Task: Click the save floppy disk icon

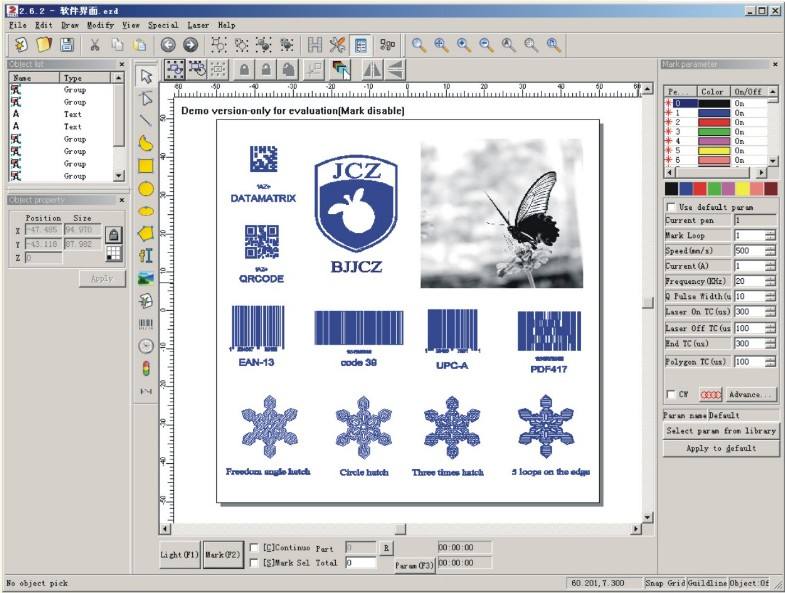Action: click(67, 45)
